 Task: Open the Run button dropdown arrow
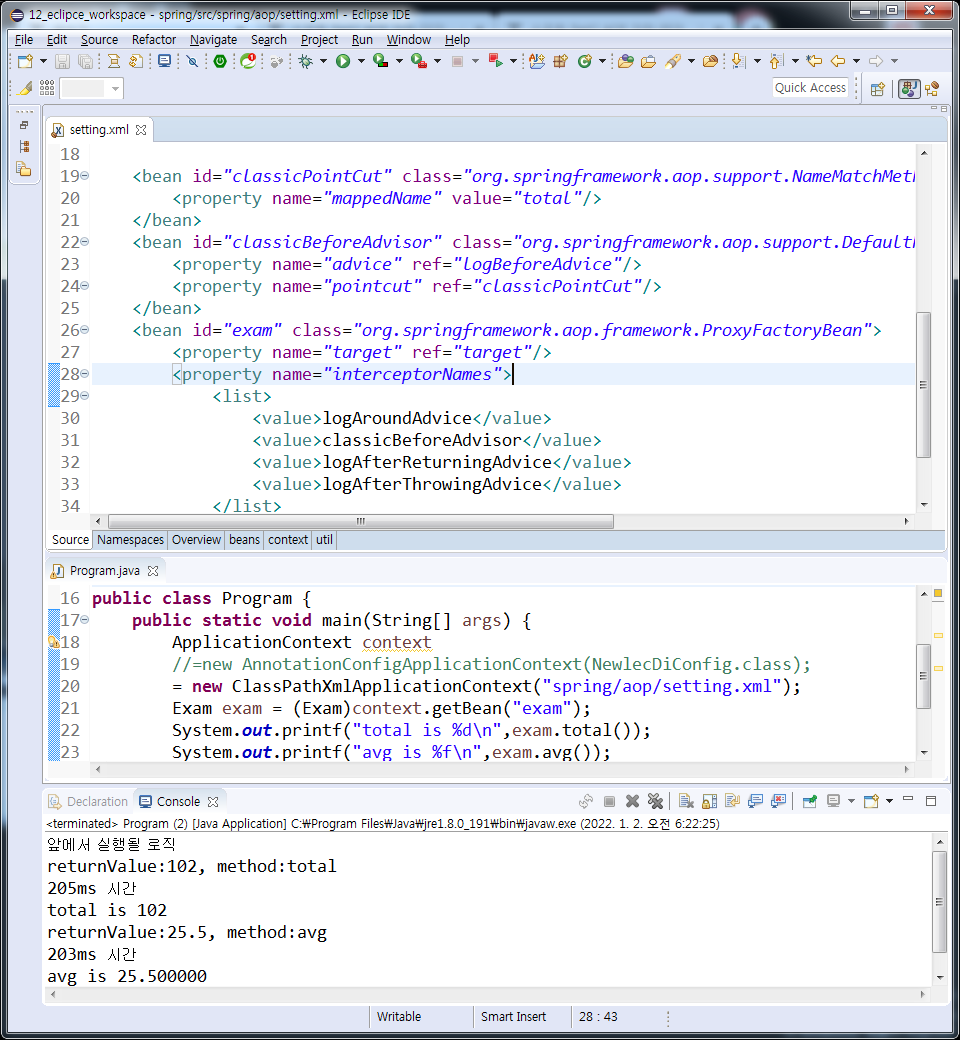(x=362, y=62)
